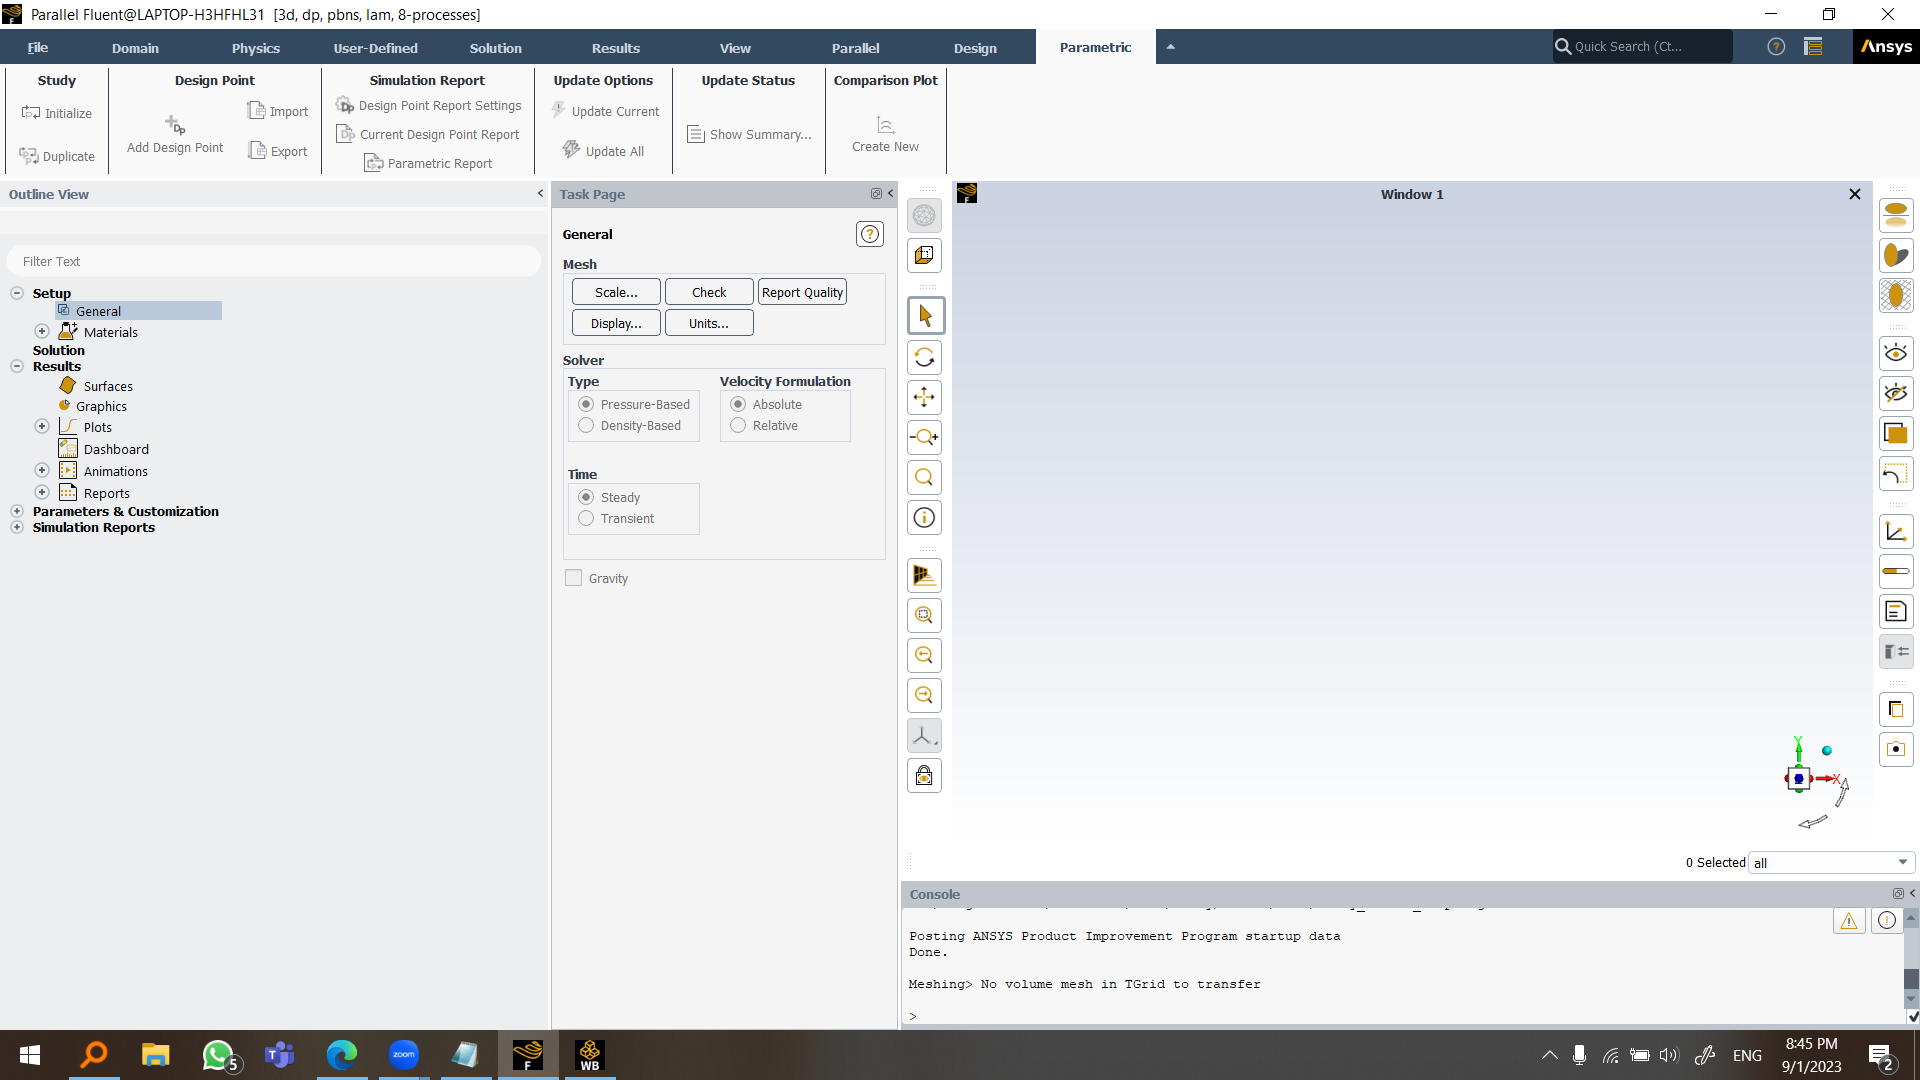
Task: Click the Units... button
Action: pos(709,323)
